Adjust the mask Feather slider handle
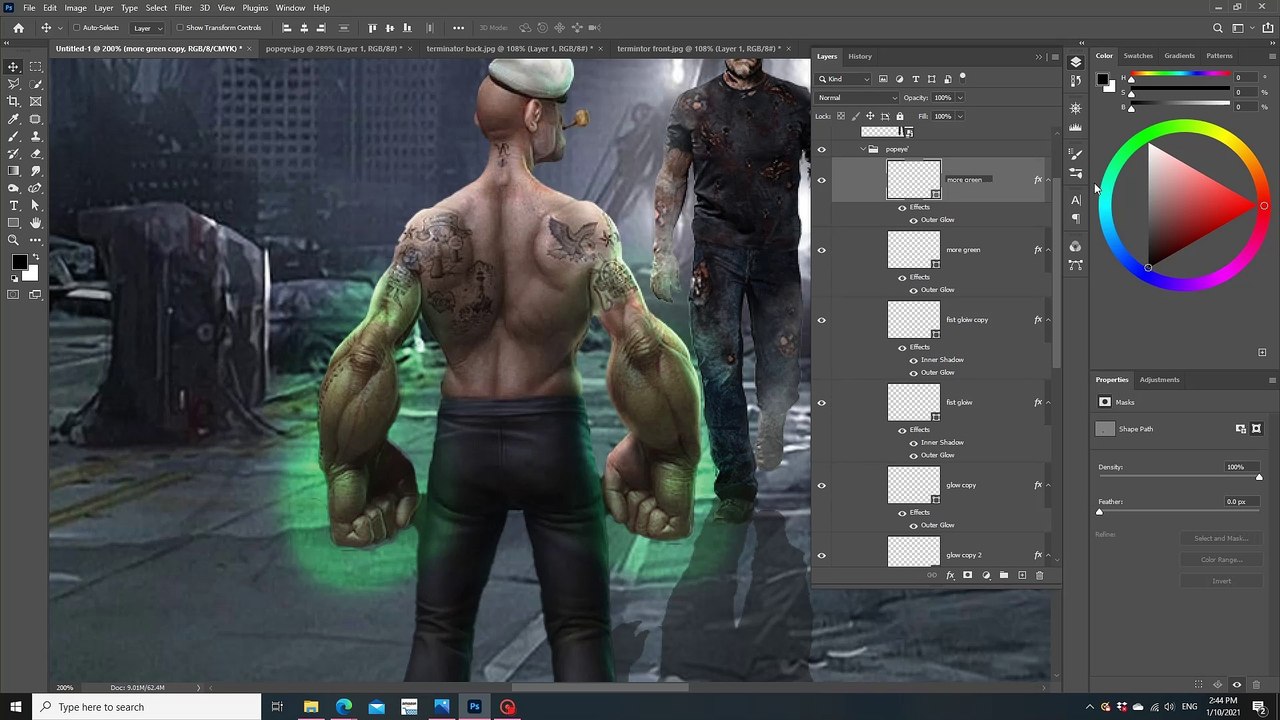 click(1099, 512)
